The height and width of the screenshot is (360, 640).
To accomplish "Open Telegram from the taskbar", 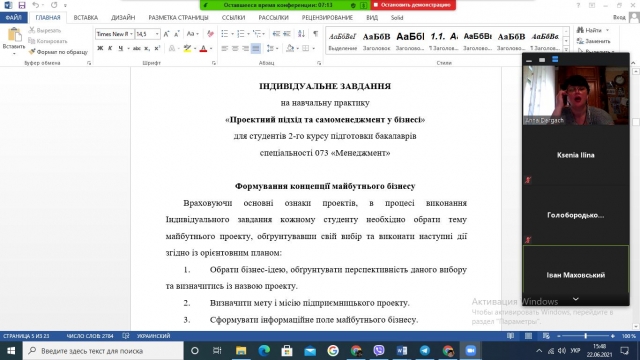I will pos(425,351).
